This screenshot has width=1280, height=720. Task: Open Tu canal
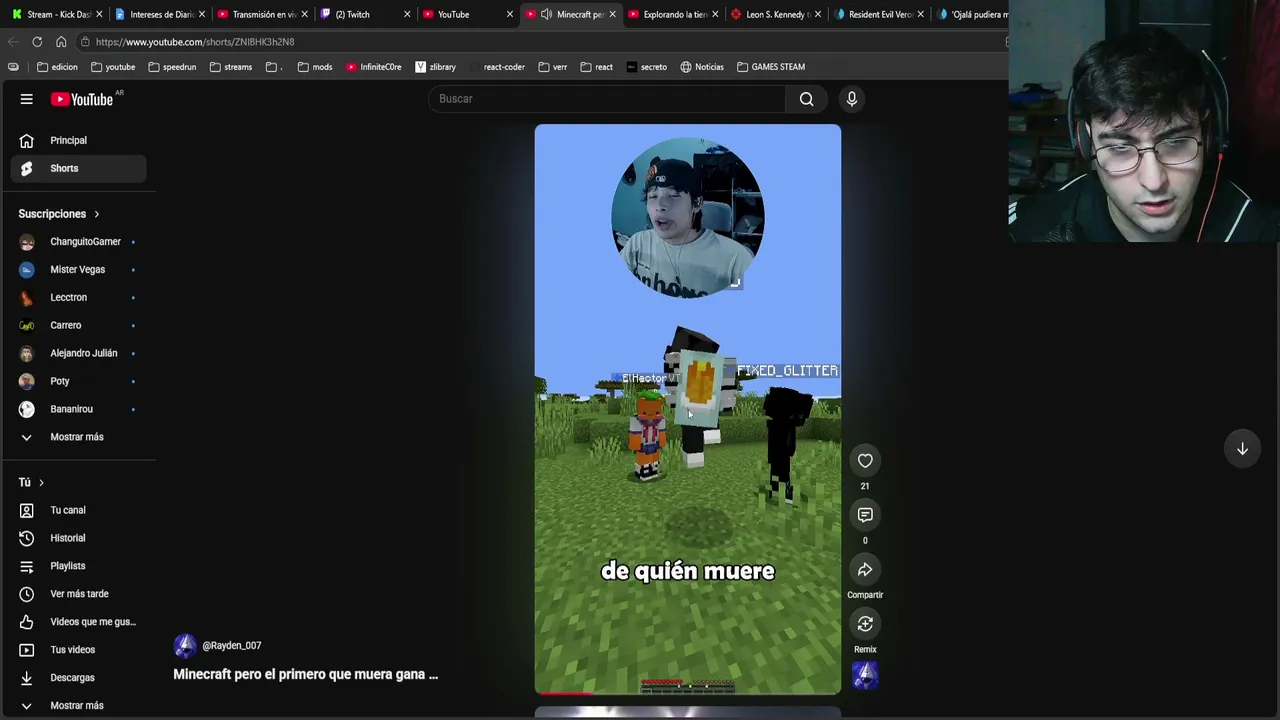78,510
